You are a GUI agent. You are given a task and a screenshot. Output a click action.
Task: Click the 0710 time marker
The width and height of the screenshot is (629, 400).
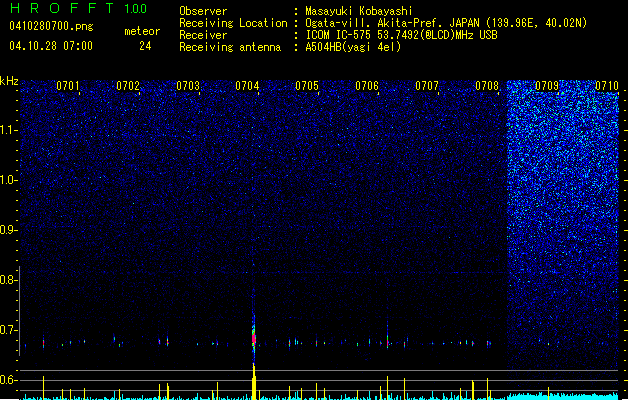(607, 86)
